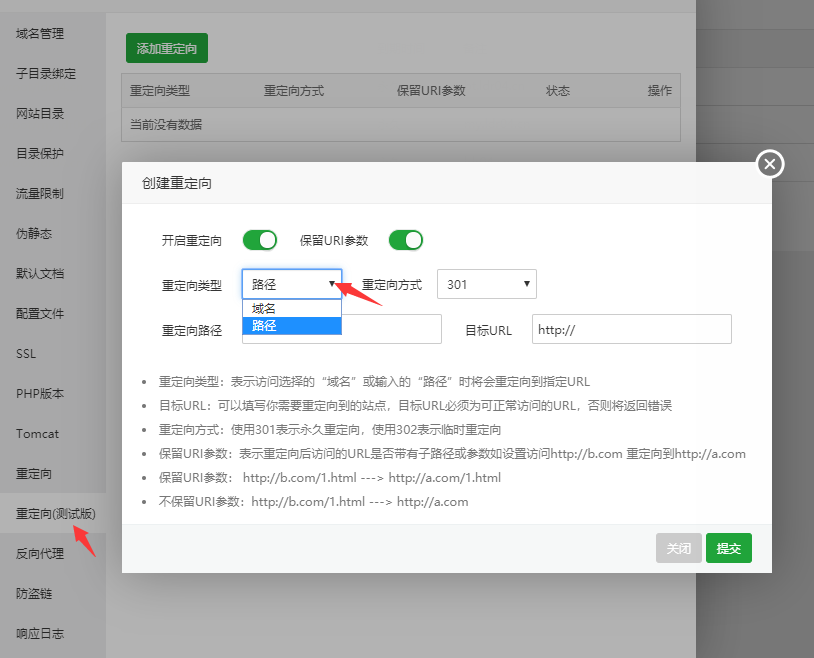The height and width of the screenshot is (658, 814).
Task: Open the 重定向方式 301 dropdown
Action: pyautogui.click(x=486, y=284)
